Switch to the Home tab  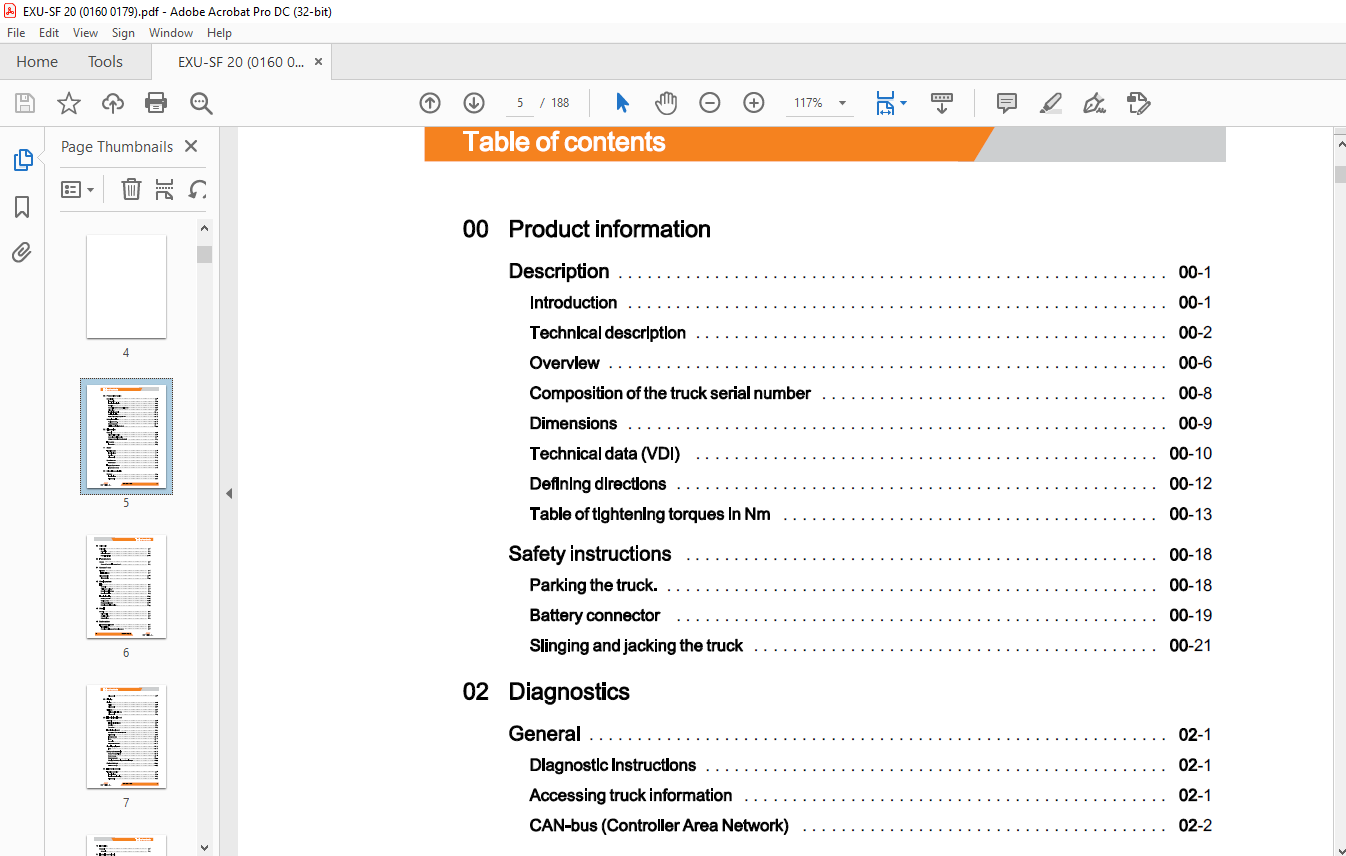(x=37, y=61)
